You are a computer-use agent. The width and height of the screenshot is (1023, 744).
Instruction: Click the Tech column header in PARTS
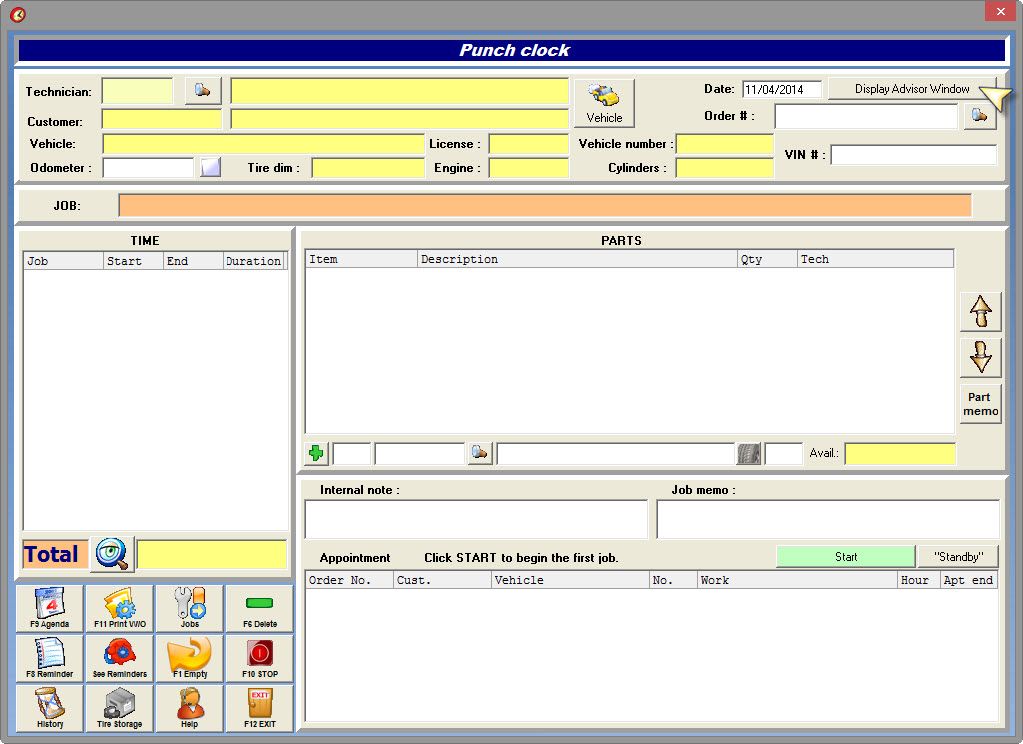click(876, 259)
